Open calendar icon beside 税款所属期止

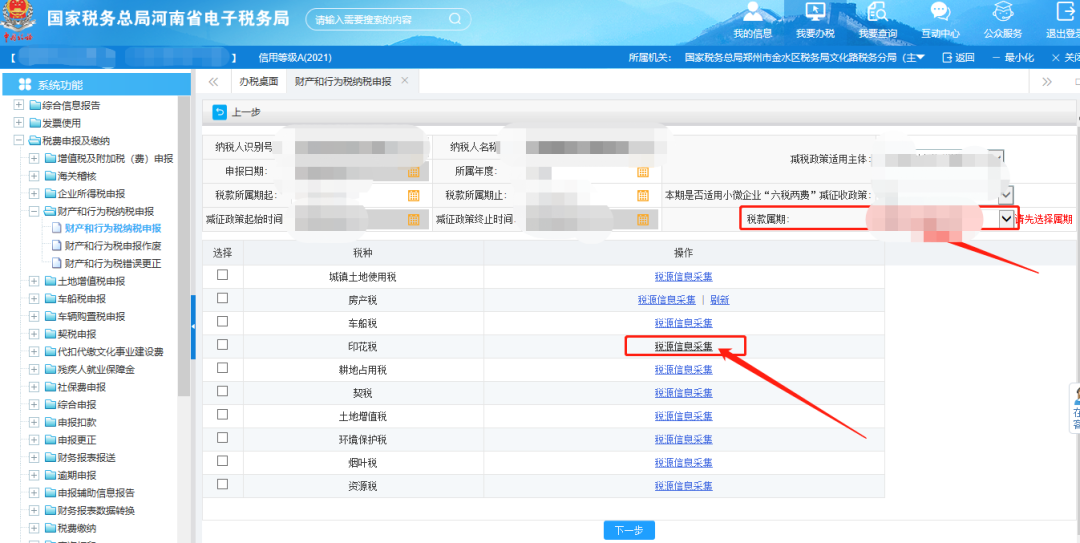pyautogui.click(x=643, y=194)
